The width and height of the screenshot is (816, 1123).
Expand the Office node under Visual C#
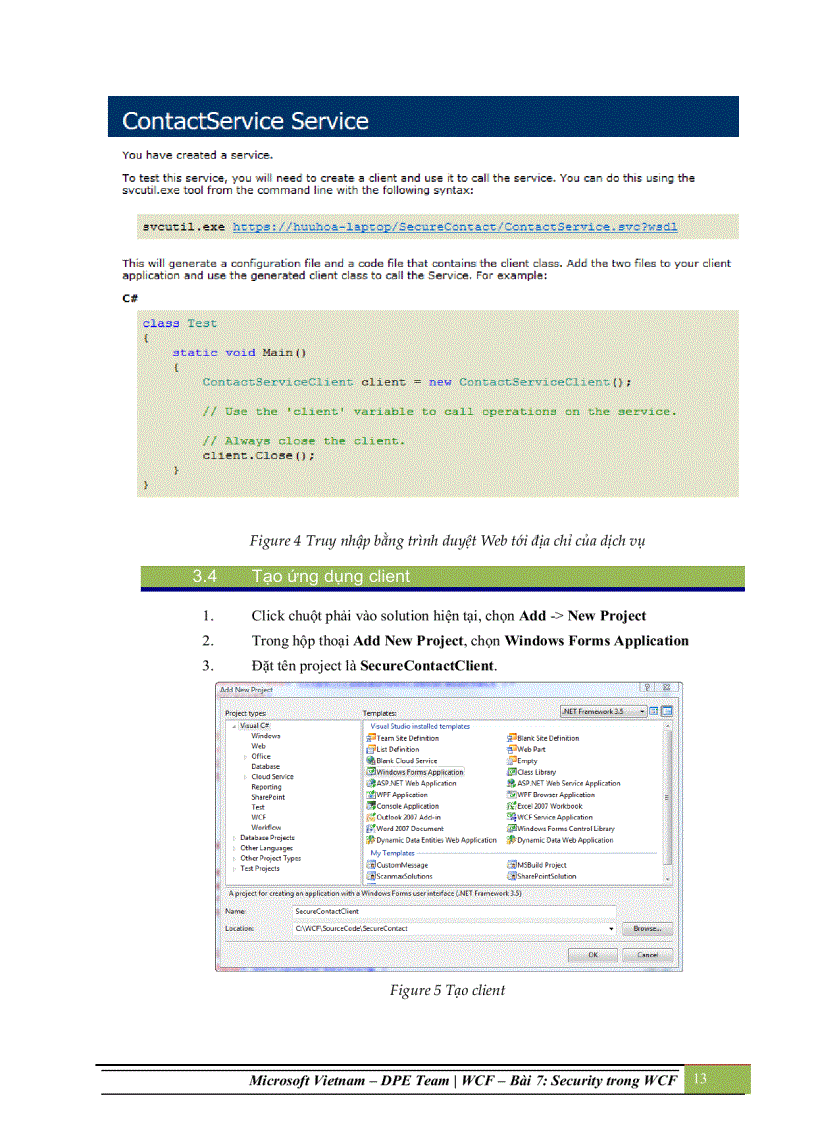point(246,756)
